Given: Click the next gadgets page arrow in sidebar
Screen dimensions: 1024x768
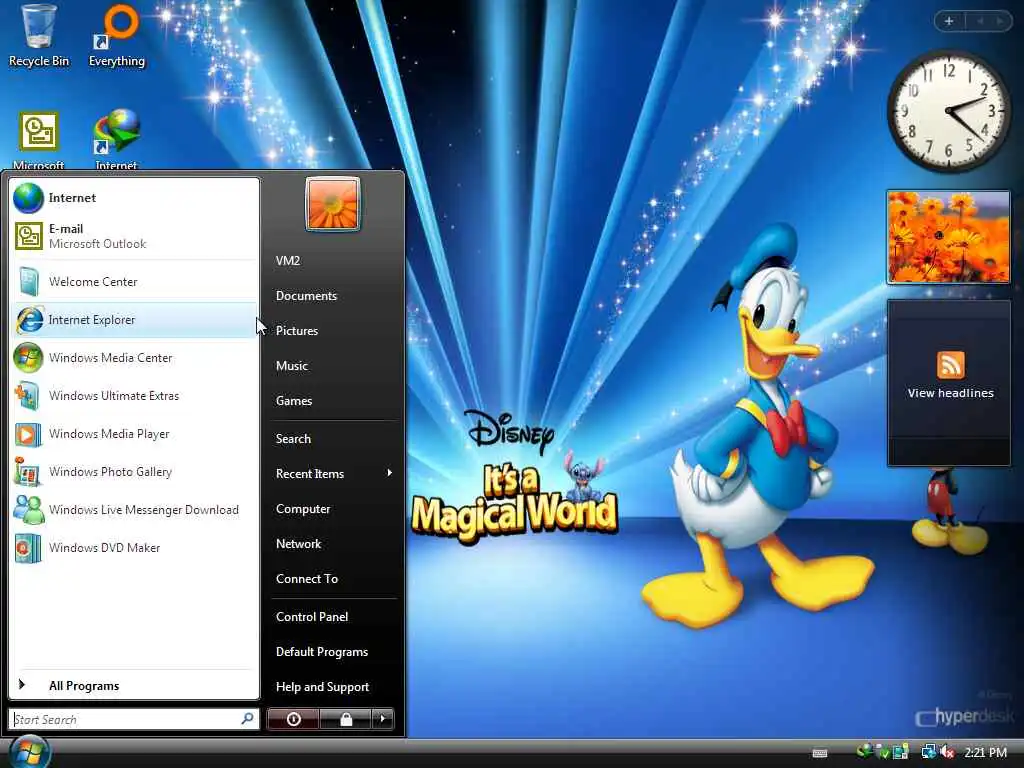Looking at the screenshot, I should [x=1000, y=21].
